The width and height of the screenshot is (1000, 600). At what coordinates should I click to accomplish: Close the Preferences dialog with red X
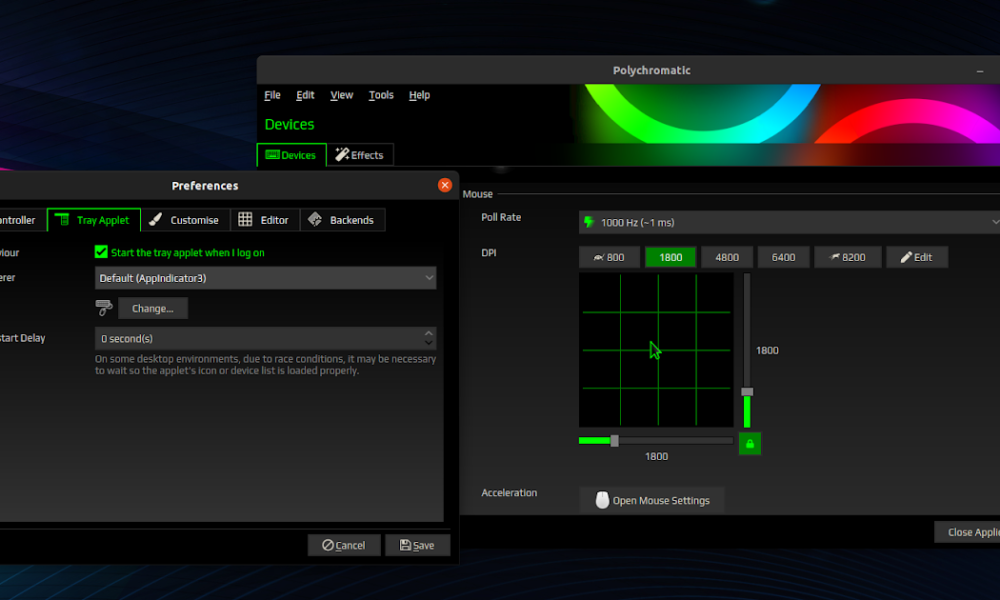pos(445,186)
